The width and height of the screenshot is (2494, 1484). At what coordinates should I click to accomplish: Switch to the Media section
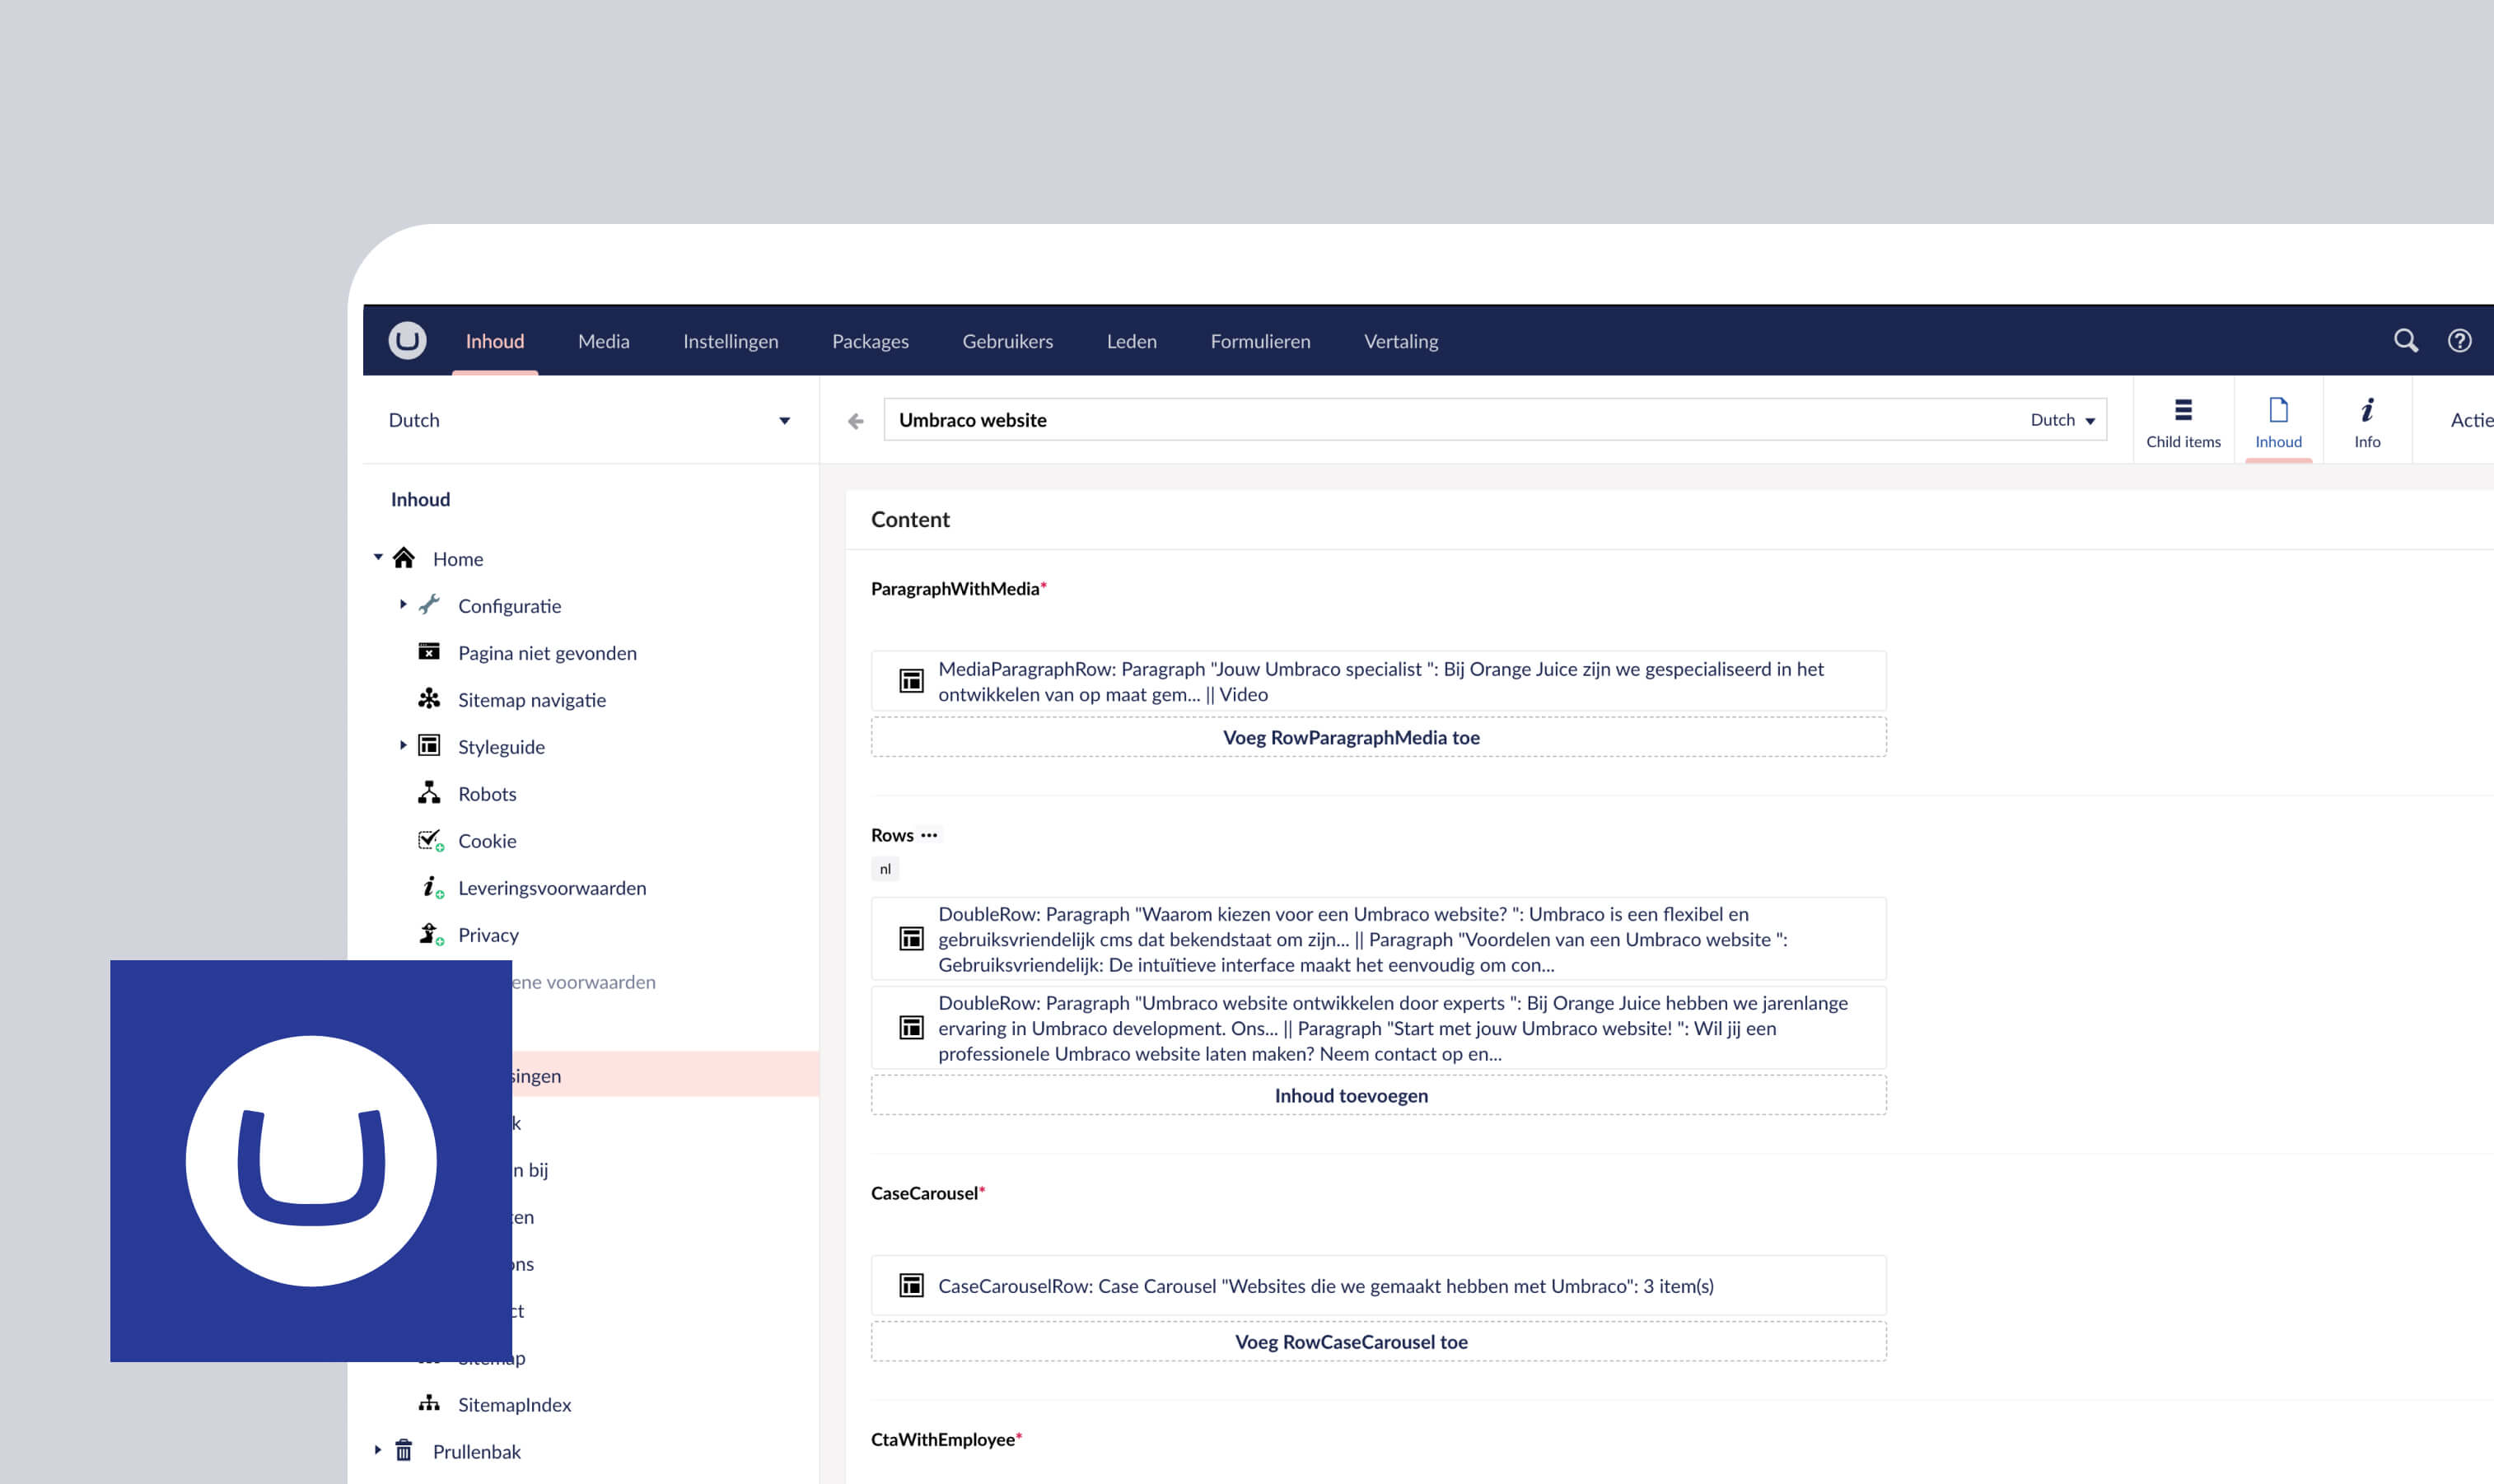click(x=603, y=340)
